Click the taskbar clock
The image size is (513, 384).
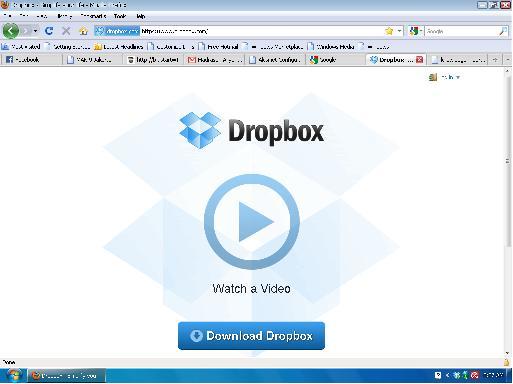click(493, 376)
